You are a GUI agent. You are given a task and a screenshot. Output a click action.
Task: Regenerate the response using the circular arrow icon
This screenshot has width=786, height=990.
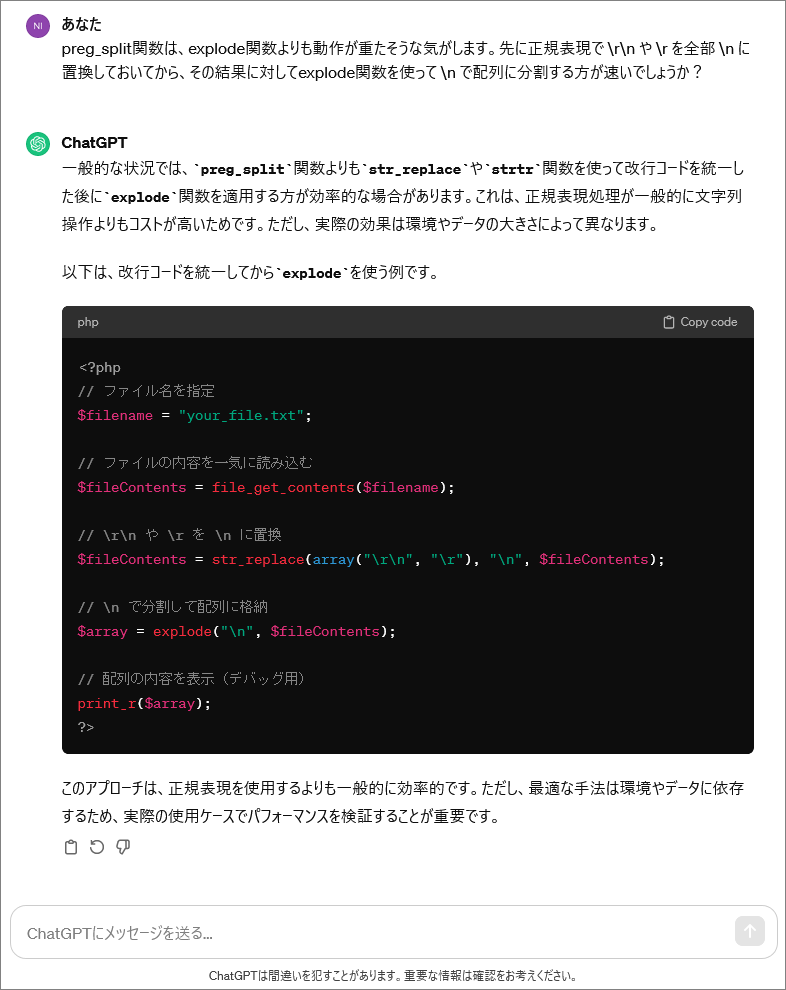[97, 847]
